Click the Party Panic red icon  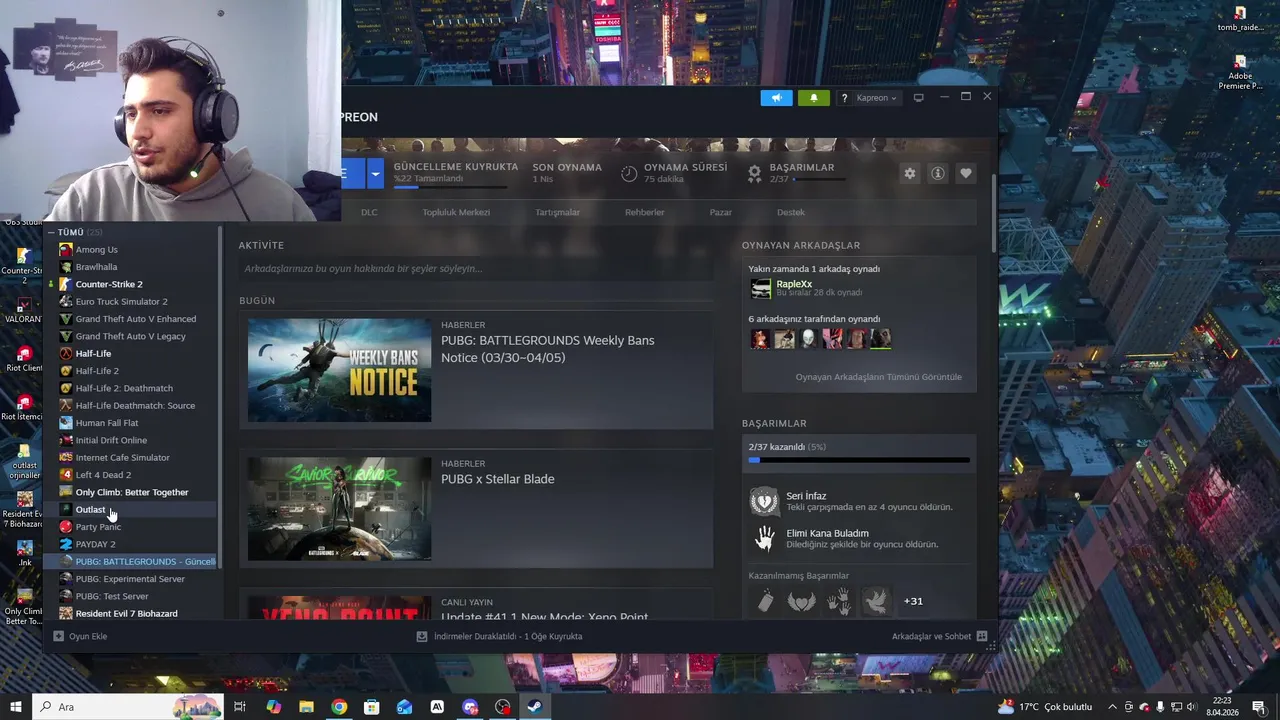(66, 527)
